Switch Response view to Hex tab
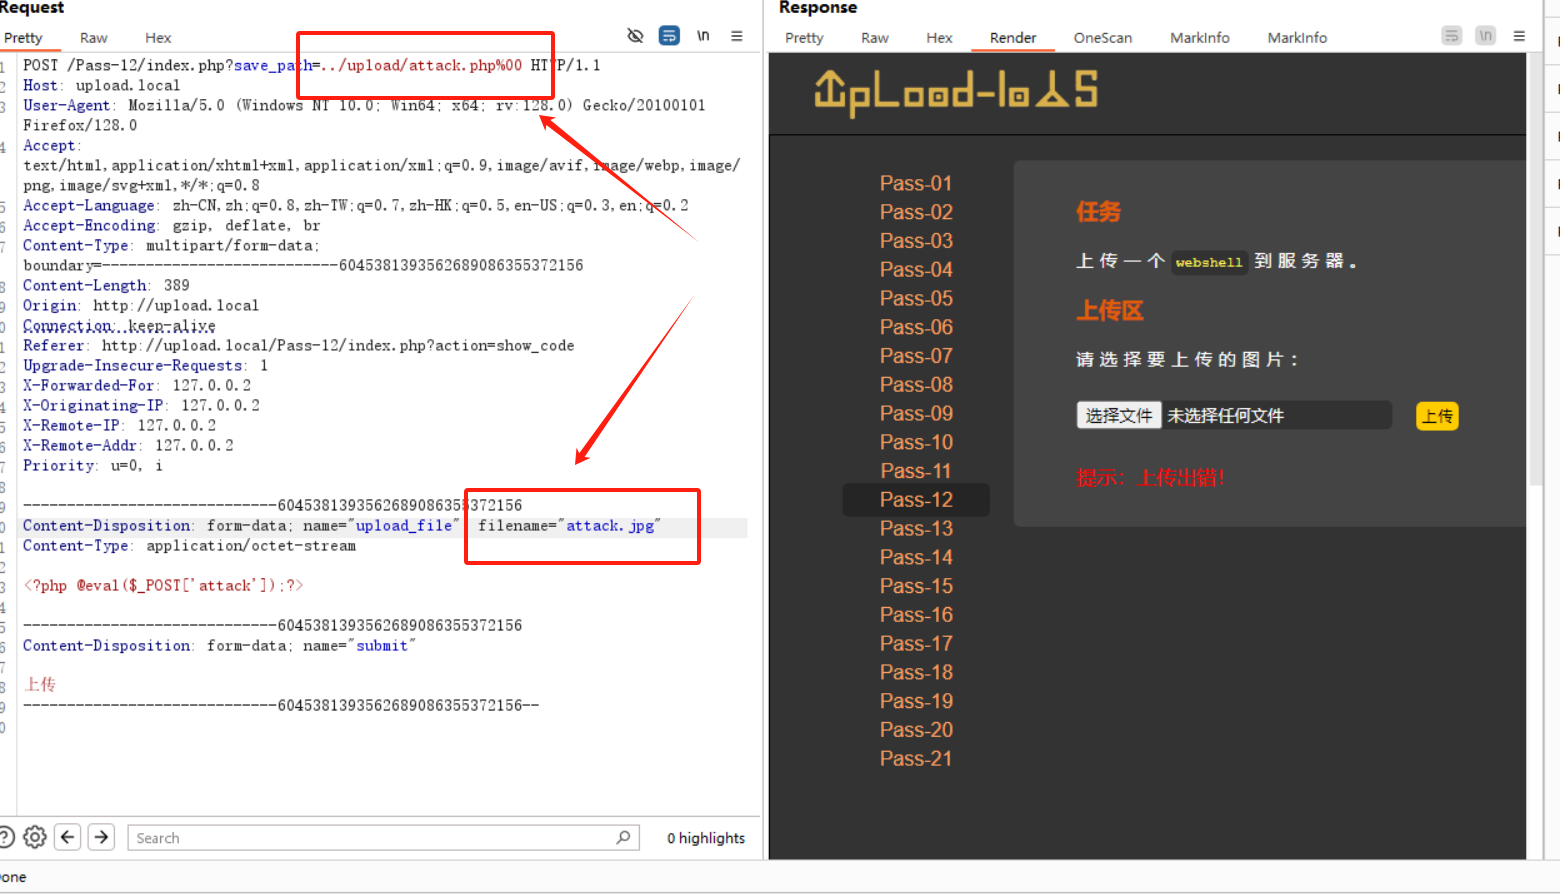The height and width of the screenshot is (894, 1560). coord(939,38)
